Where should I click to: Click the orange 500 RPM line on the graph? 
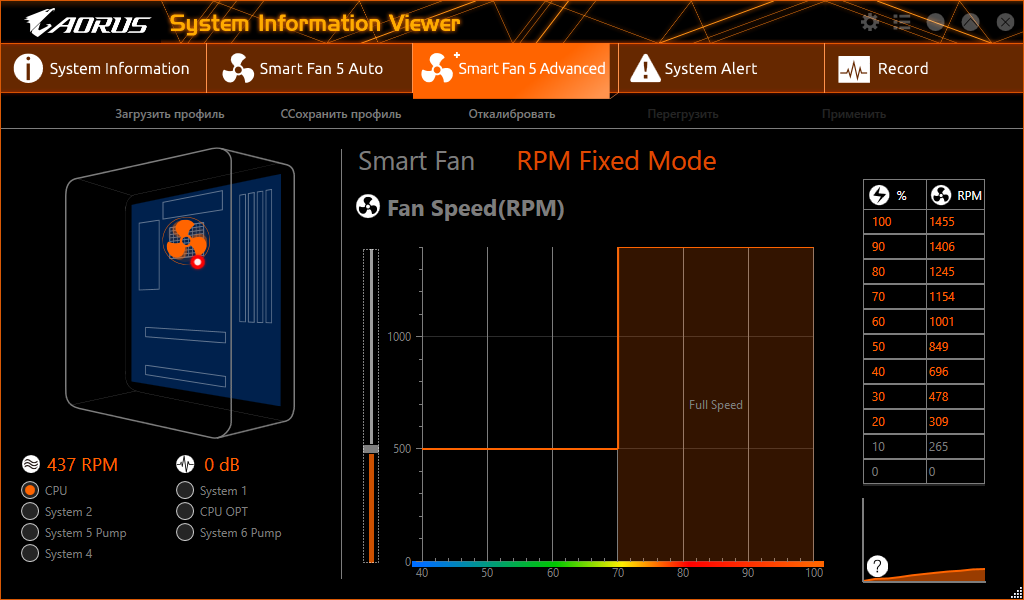click(x=520, y=449)
